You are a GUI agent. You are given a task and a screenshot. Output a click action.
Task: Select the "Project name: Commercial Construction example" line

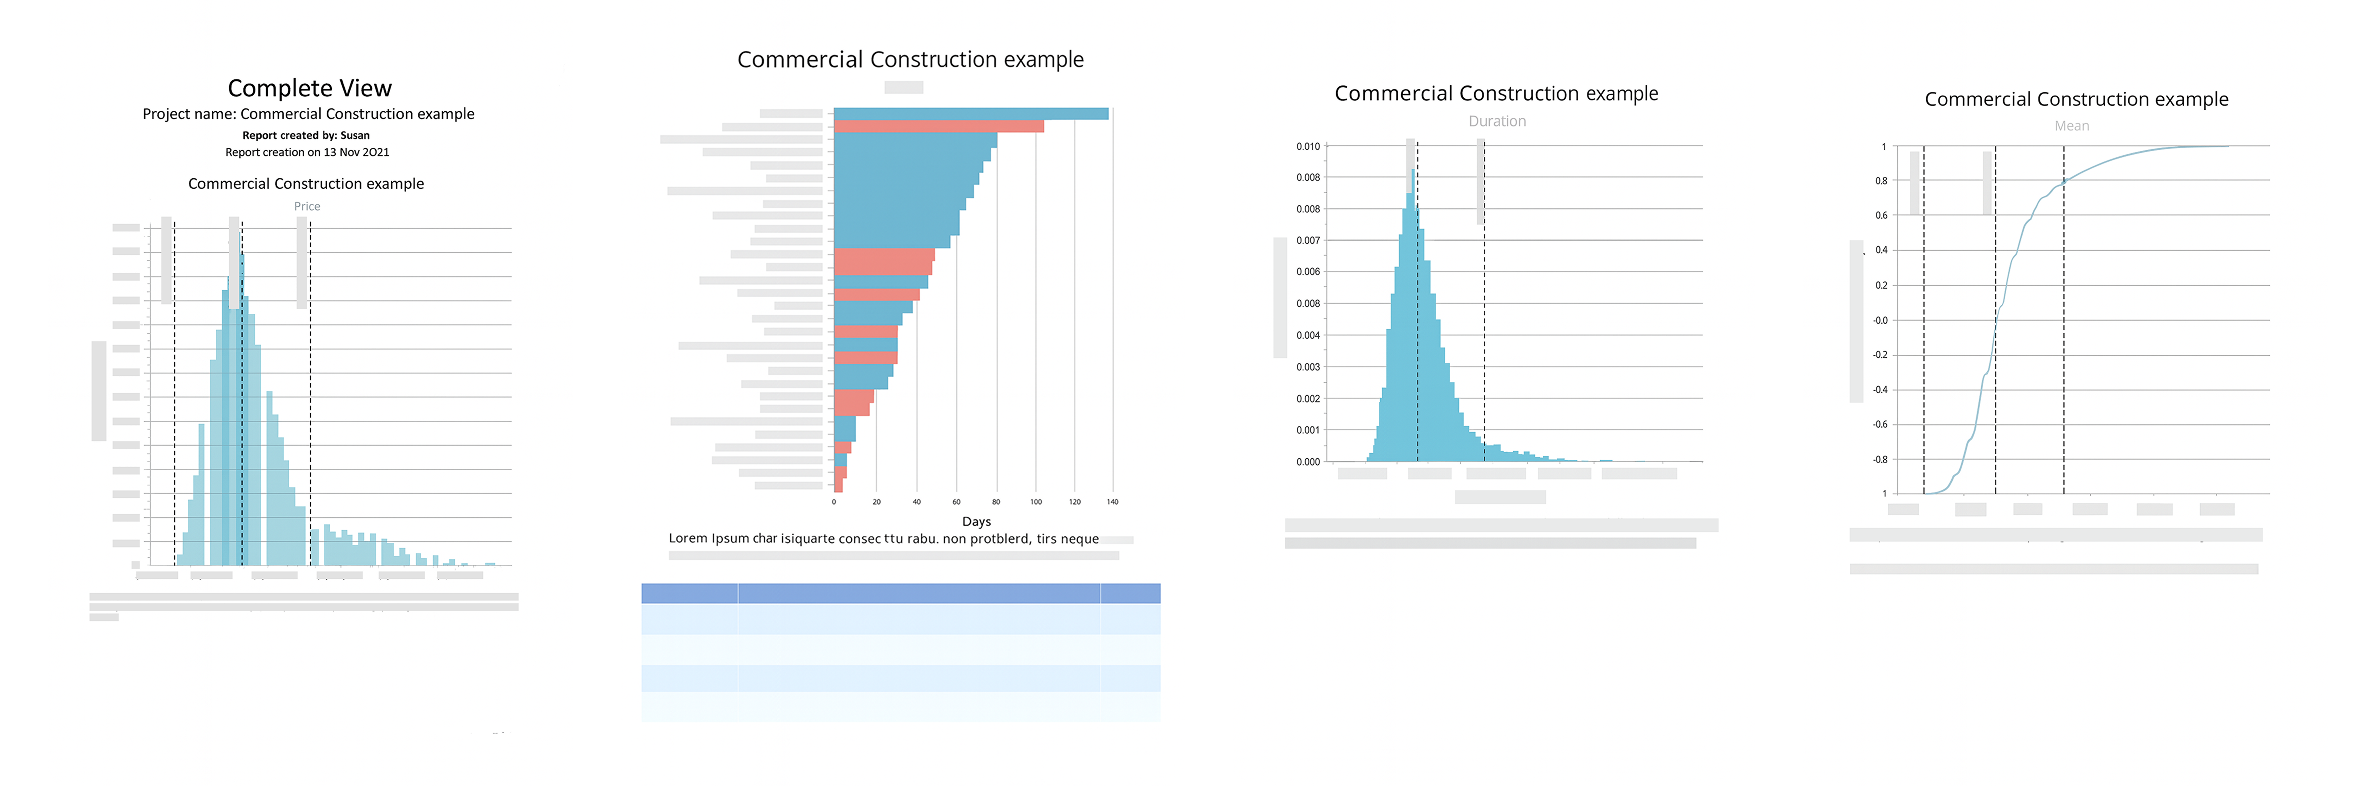pyautogui.click(x=308, y=114)
